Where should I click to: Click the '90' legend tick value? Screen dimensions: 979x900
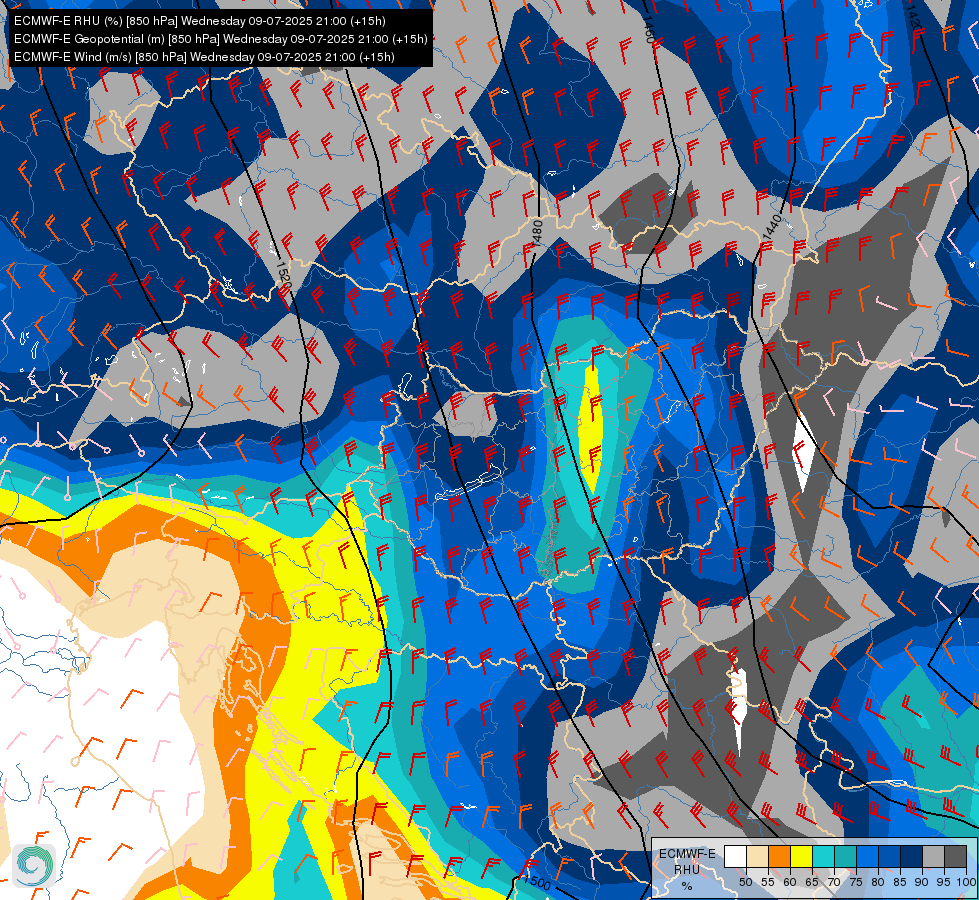pos(922,882)
